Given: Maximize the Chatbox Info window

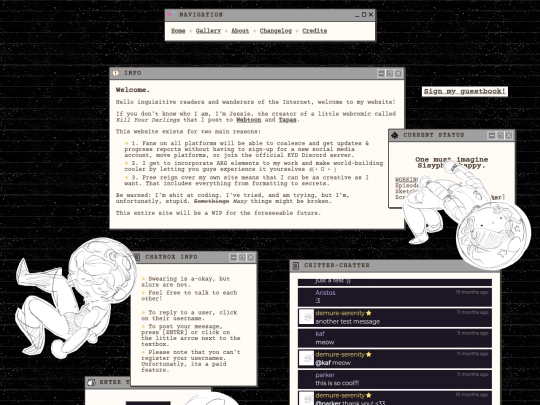Looking at the screenshot, I should [242, 257].
